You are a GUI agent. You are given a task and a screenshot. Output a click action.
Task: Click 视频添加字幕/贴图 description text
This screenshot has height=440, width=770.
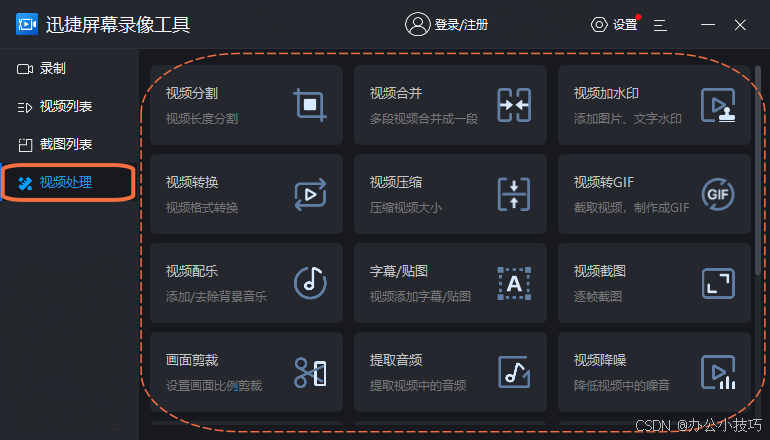(x=420, y=297)
